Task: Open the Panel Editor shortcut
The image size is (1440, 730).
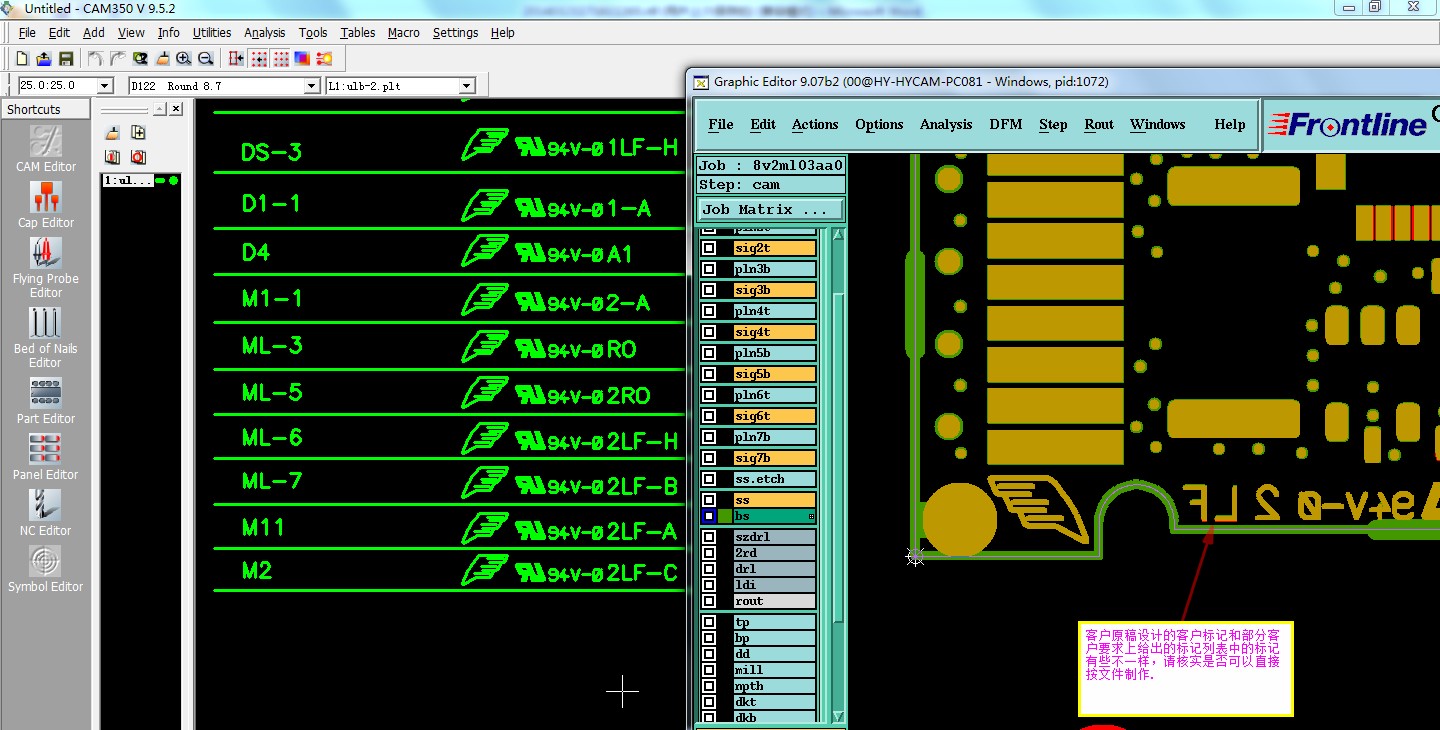Action: (45, 457)
